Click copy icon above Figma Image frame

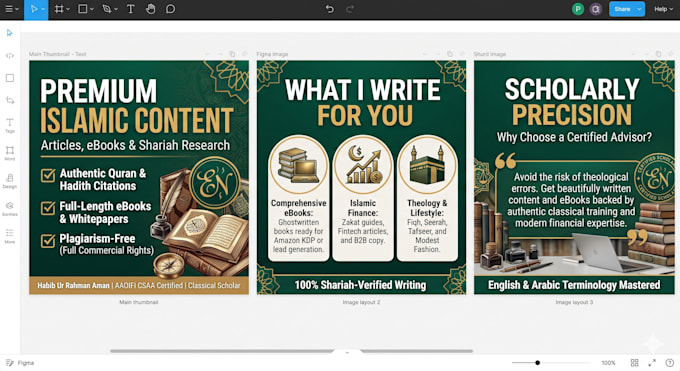tap(450, 54)
